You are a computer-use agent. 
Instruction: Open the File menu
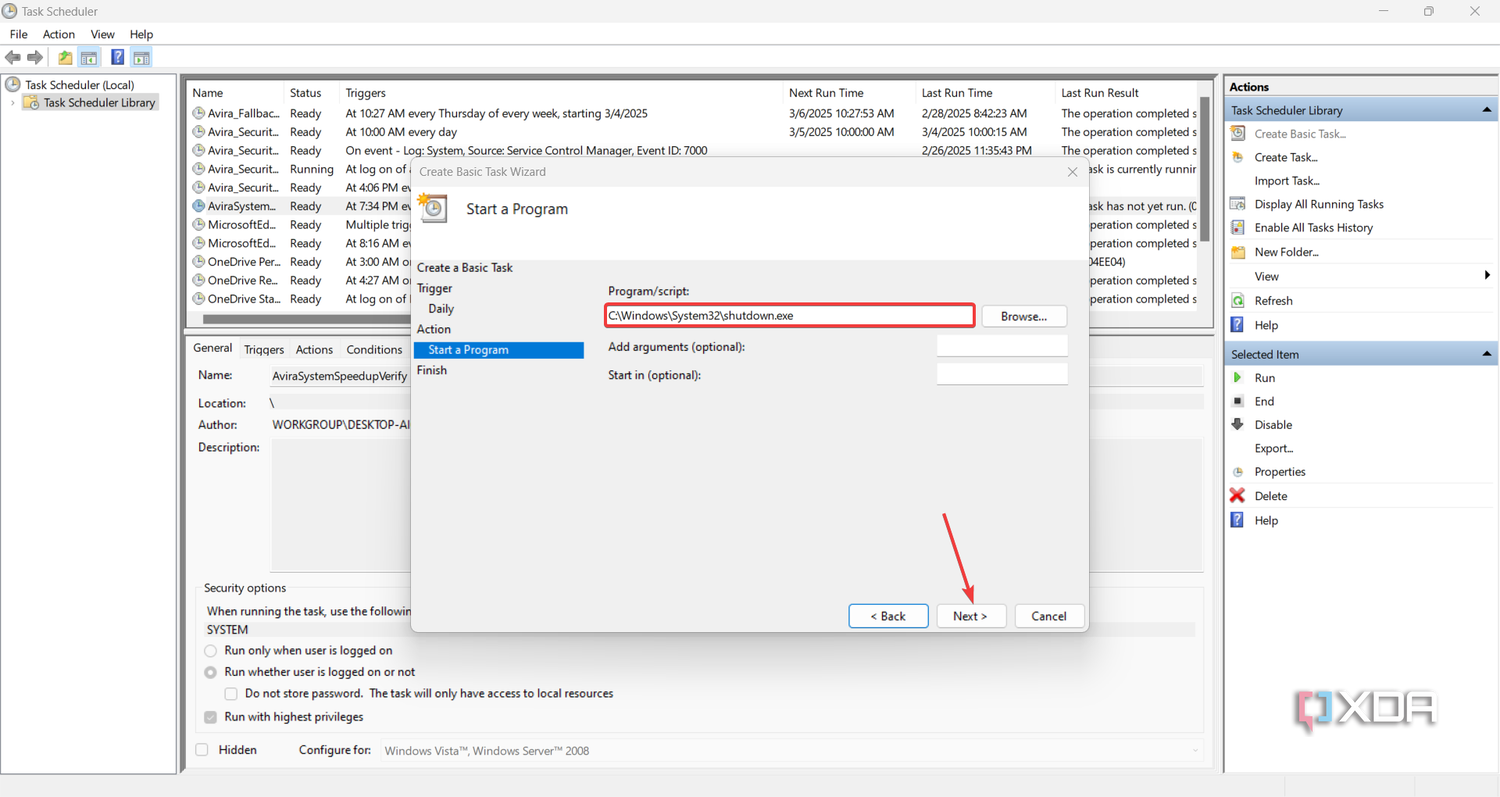18,34
